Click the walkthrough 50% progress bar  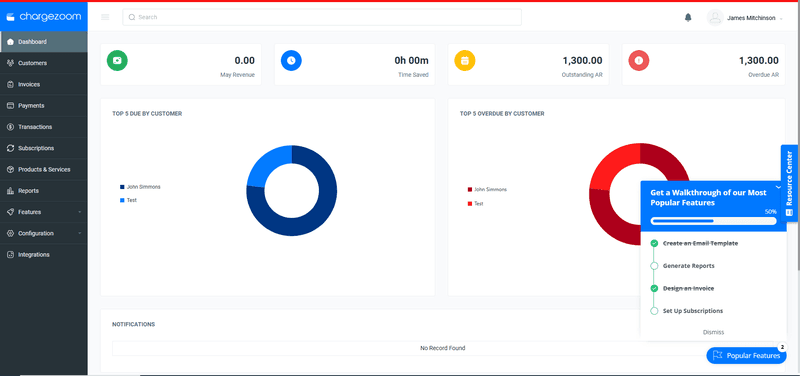pyautogui.click(x=713, y=221)
